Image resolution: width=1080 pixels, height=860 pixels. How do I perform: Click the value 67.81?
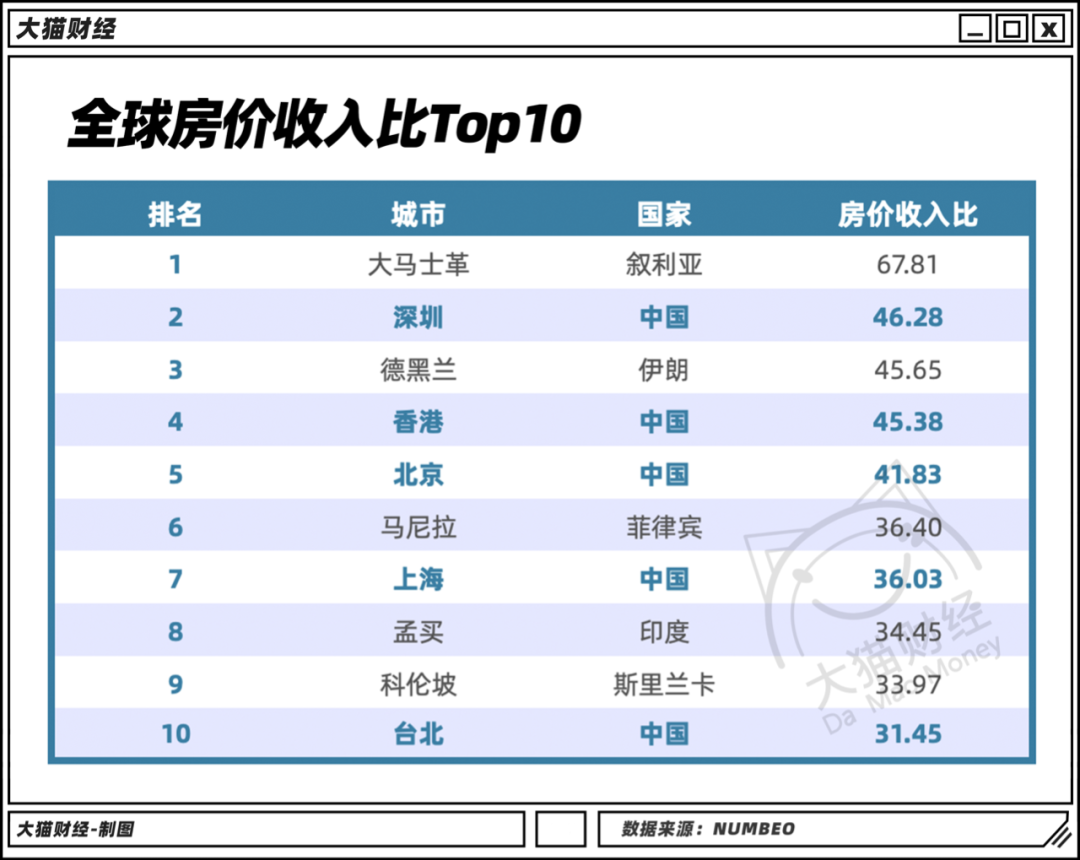[x=907, y=264]
